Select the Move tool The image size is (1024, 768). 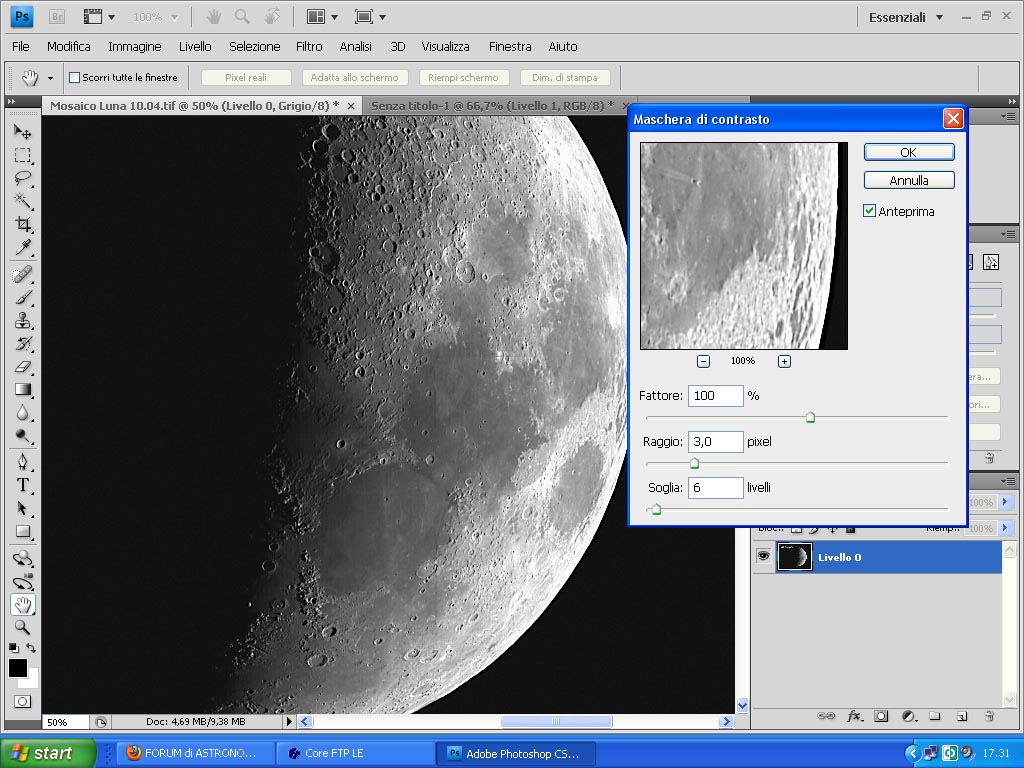[x=22, y=132]
